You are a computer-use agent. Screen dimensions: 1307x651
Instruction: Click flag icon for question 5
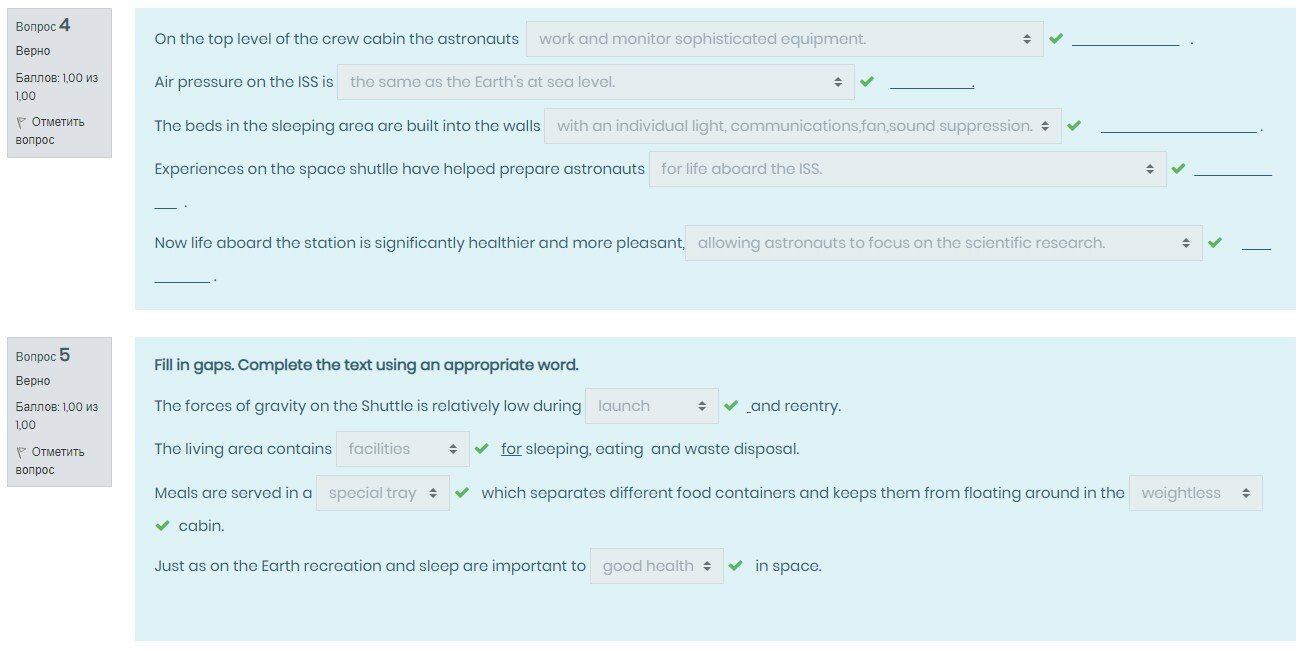point(22,452)
